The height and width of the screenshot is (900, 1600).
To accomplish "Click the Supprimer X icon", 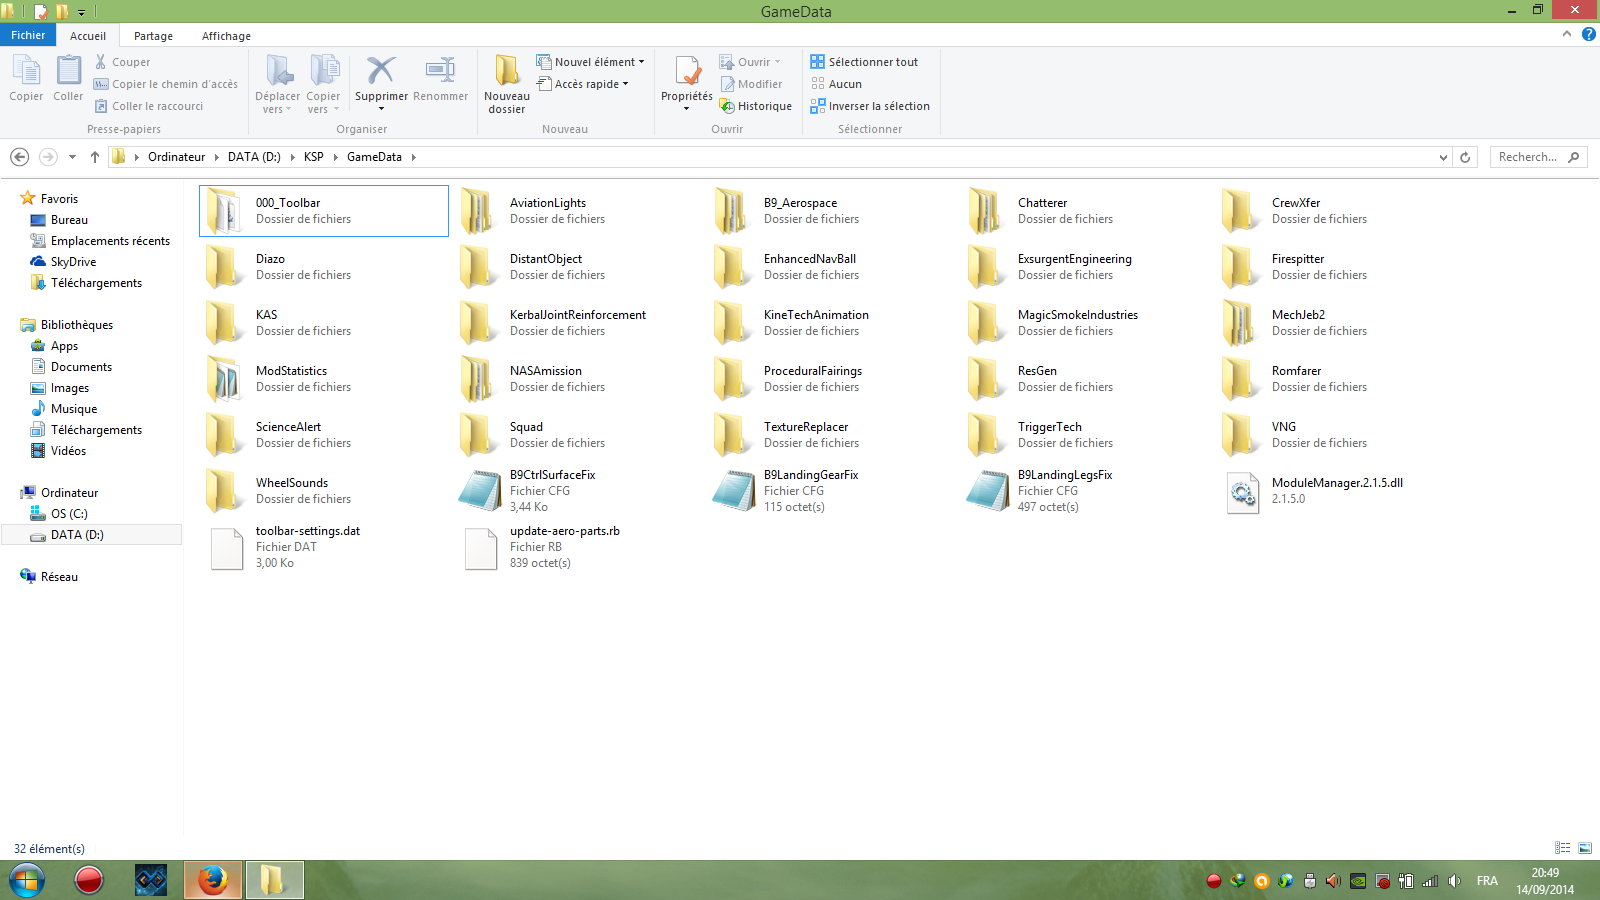I will (x=381, y=71).
